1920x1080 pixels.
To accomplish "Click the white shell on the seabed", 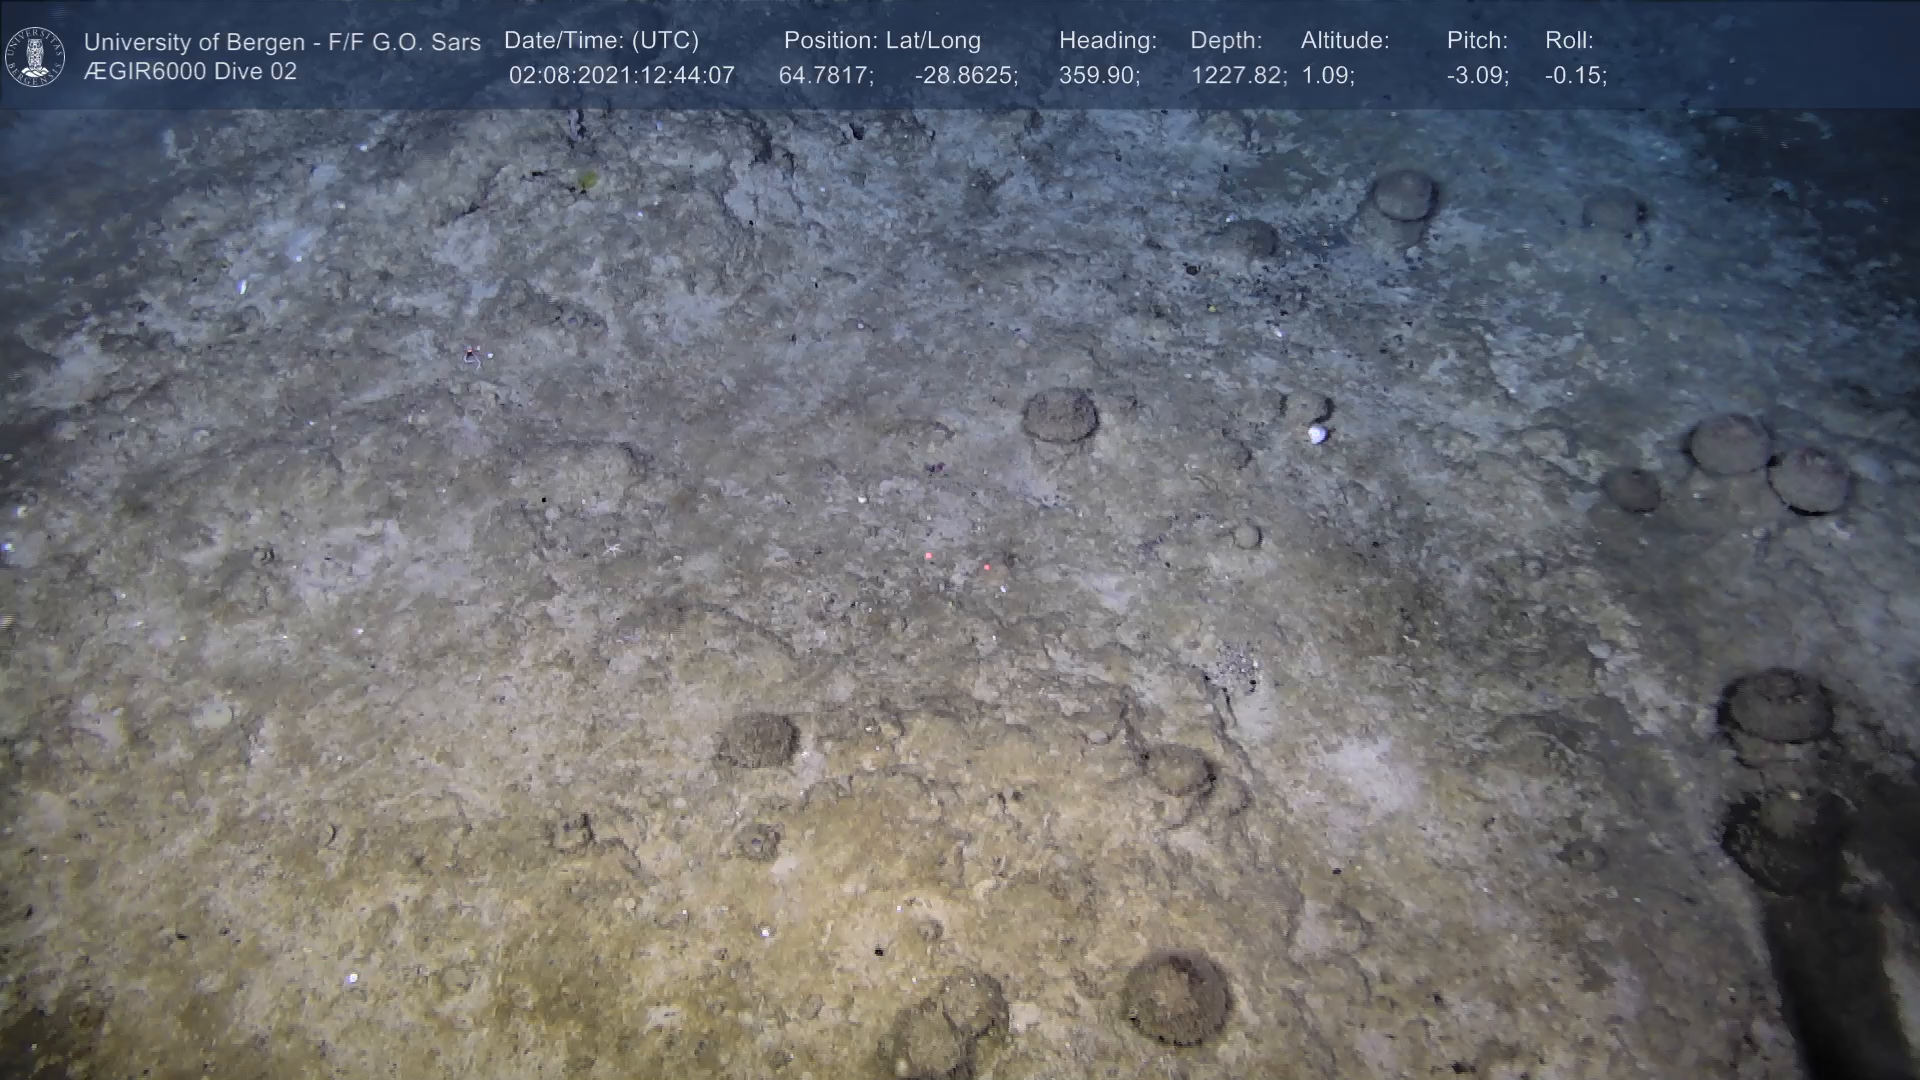I will 1317,433.
